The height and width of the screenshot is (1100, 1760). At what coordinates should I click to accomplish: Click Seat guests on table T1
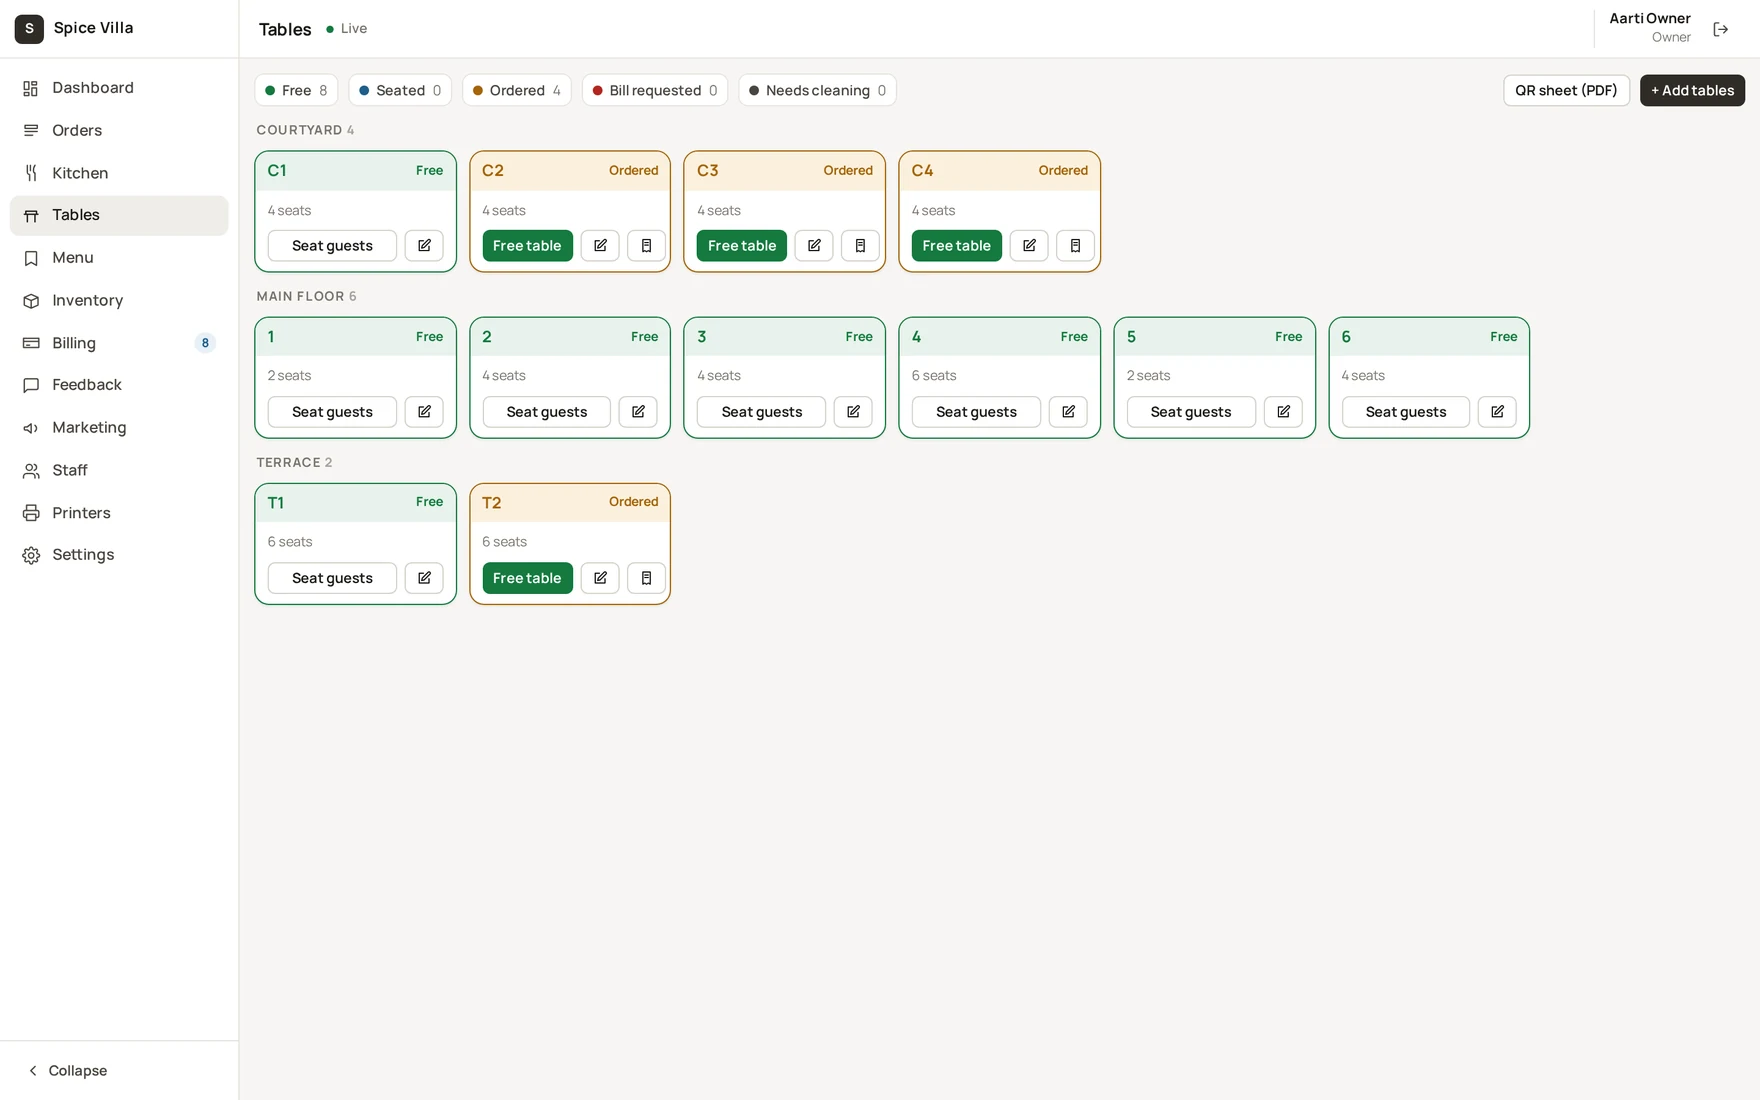pos(332,578)
